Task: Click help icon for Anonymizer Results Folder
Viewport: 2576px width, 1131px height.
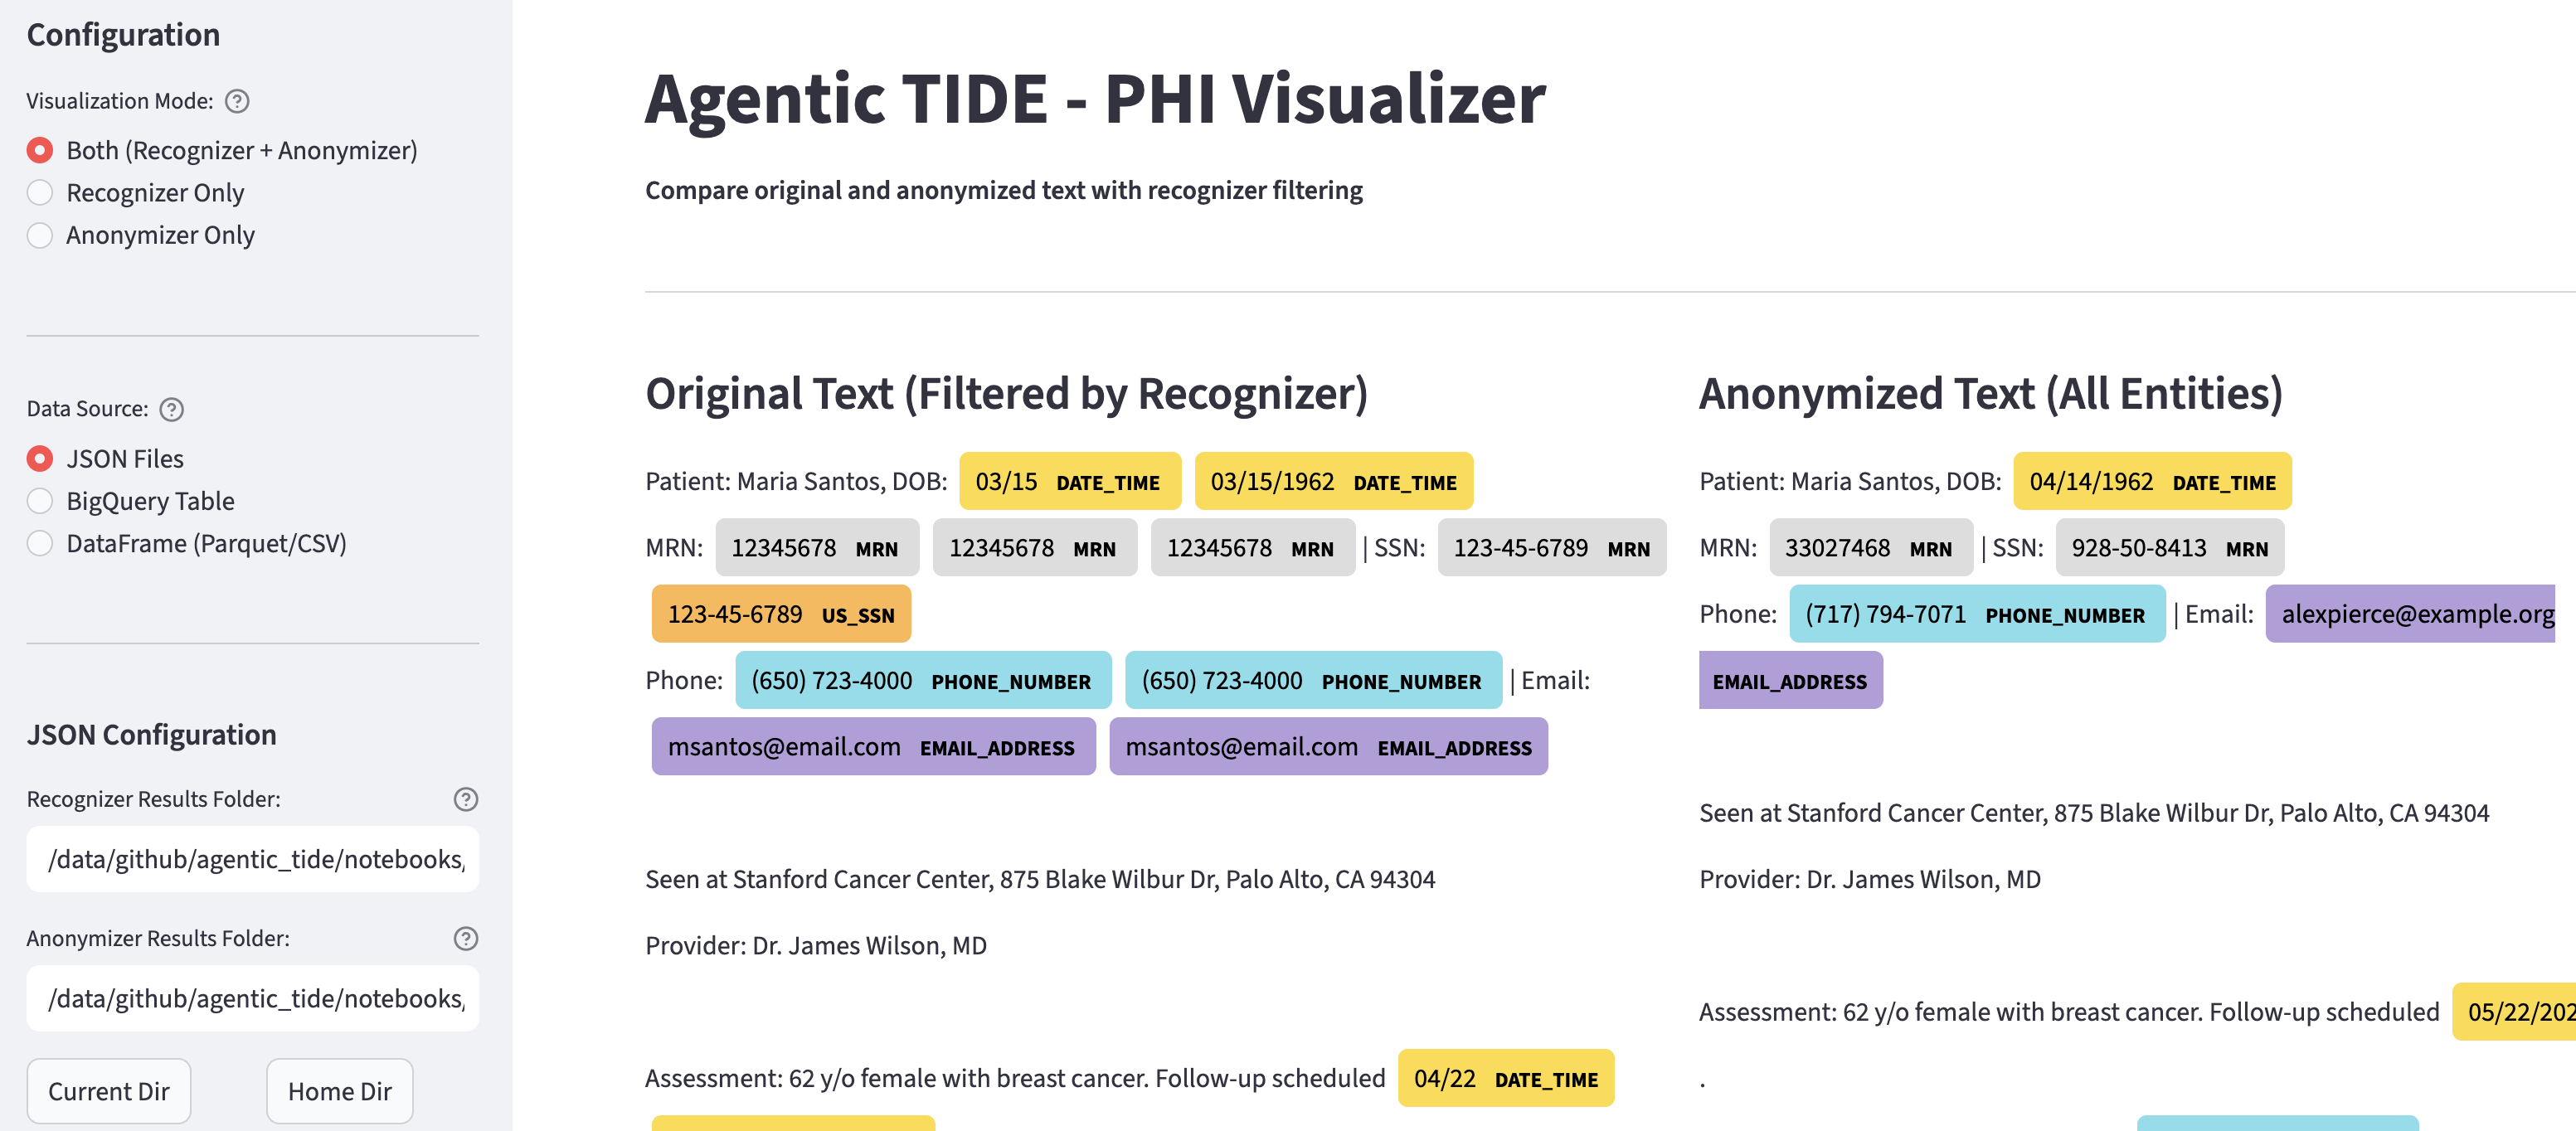Action: click(x=465, y=938)
